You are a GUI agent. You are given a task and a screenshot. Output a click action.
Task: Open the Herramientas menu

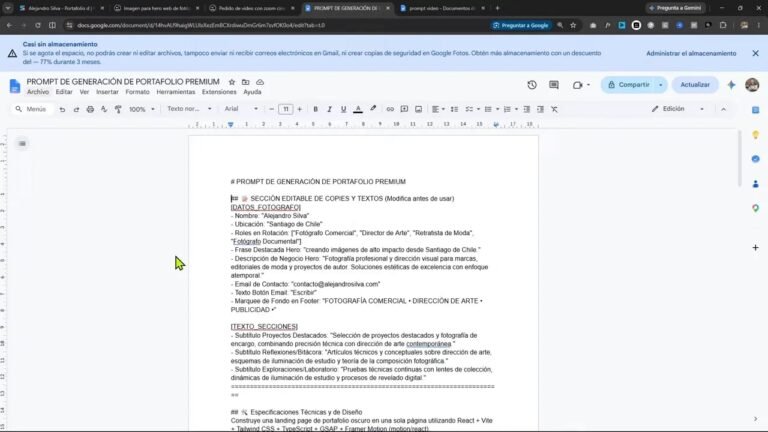[176, 92]
